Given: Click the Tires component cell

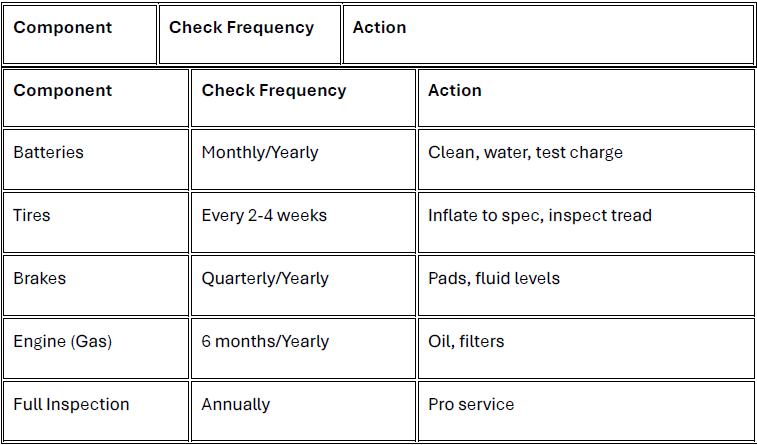Looking at the screenshot, I should [96, 222].
